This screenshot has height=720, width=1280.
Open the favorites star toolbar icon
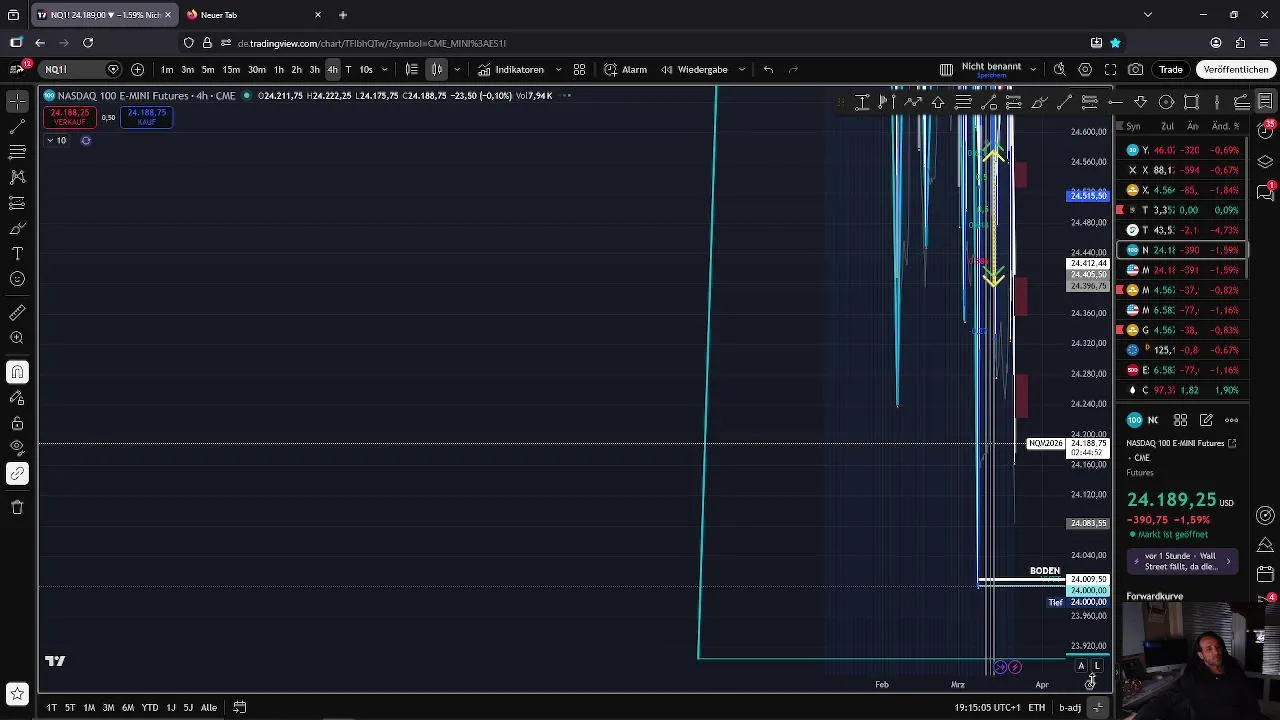17,693
